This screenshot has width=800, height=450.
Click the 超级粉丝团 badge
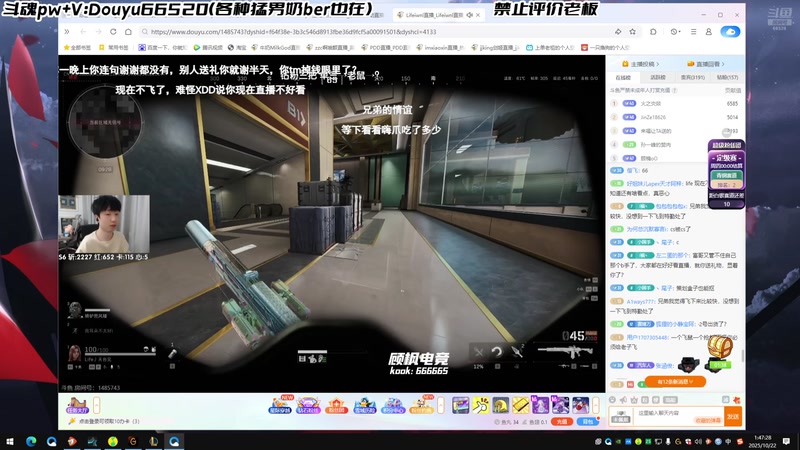pyautogui.click(x=727, y=145)
